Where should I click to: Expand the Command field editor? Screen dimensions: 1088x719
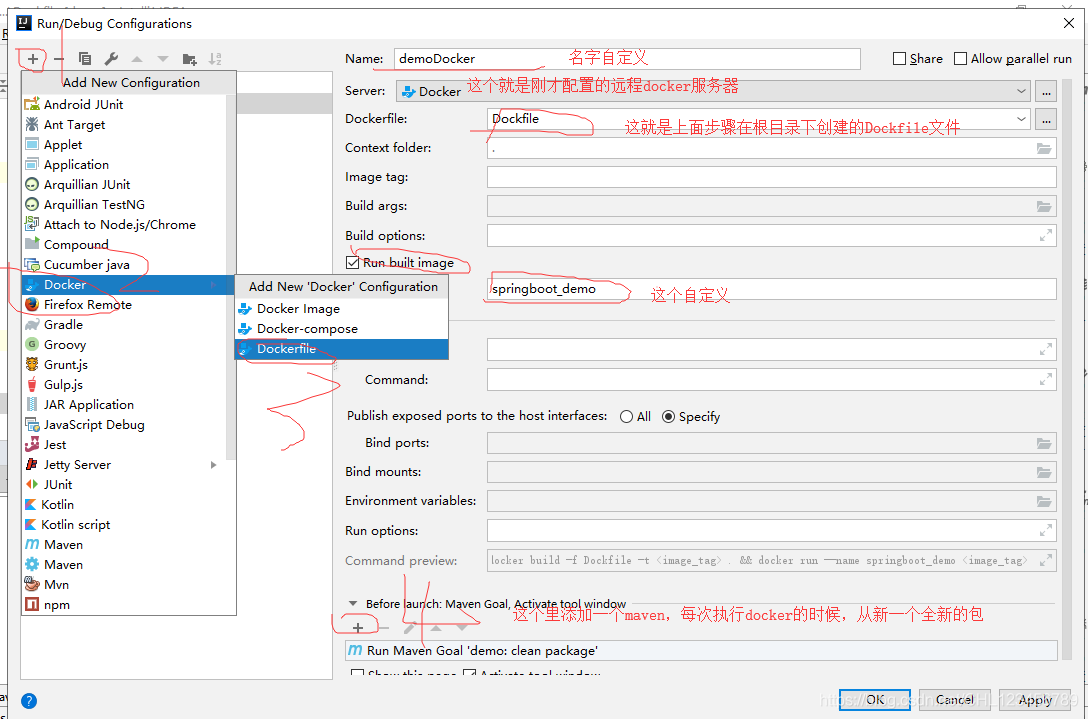point(1046,380)
